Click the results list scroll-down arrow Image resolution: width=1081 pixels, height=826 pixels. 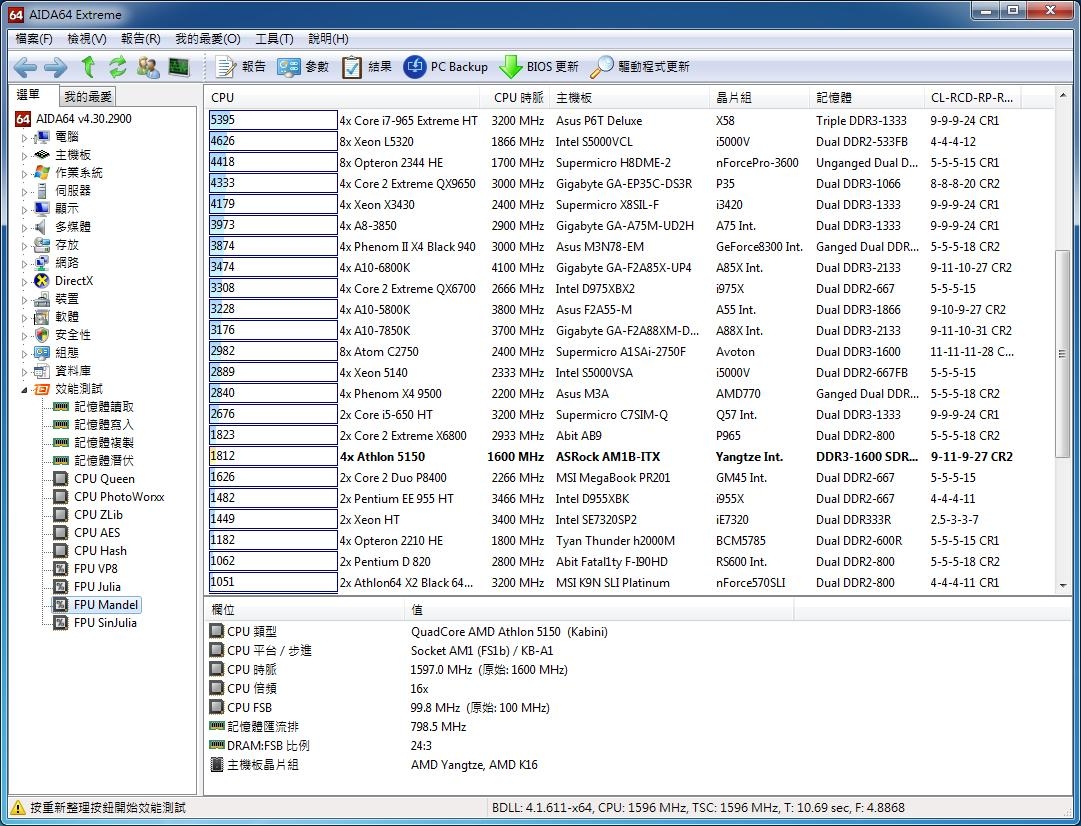coord(1062,585)
